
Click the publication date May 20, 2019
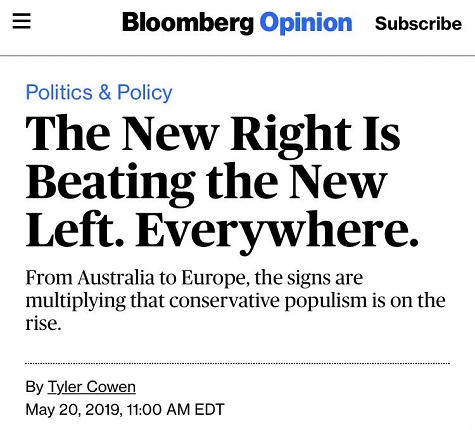pos(74,410)
